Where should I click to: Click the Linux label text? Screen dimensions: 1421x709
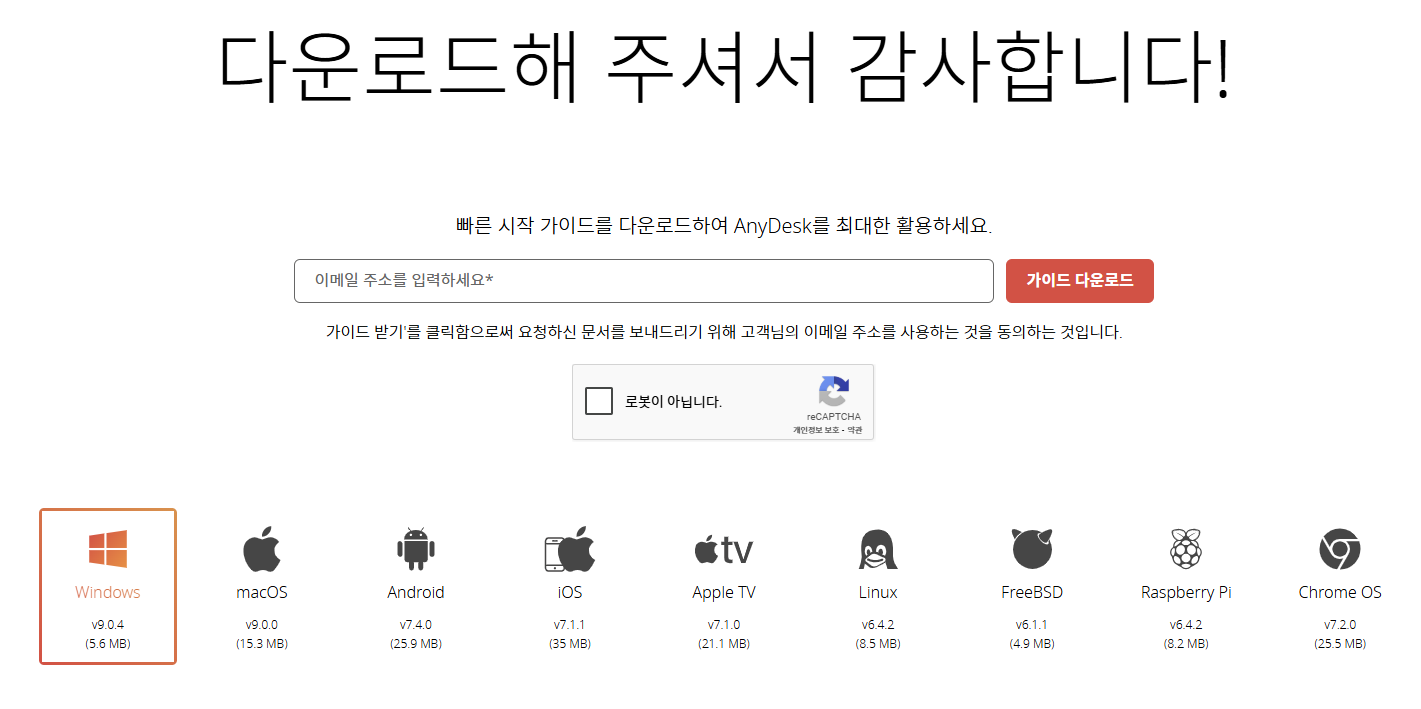click(x=878, y=592)
